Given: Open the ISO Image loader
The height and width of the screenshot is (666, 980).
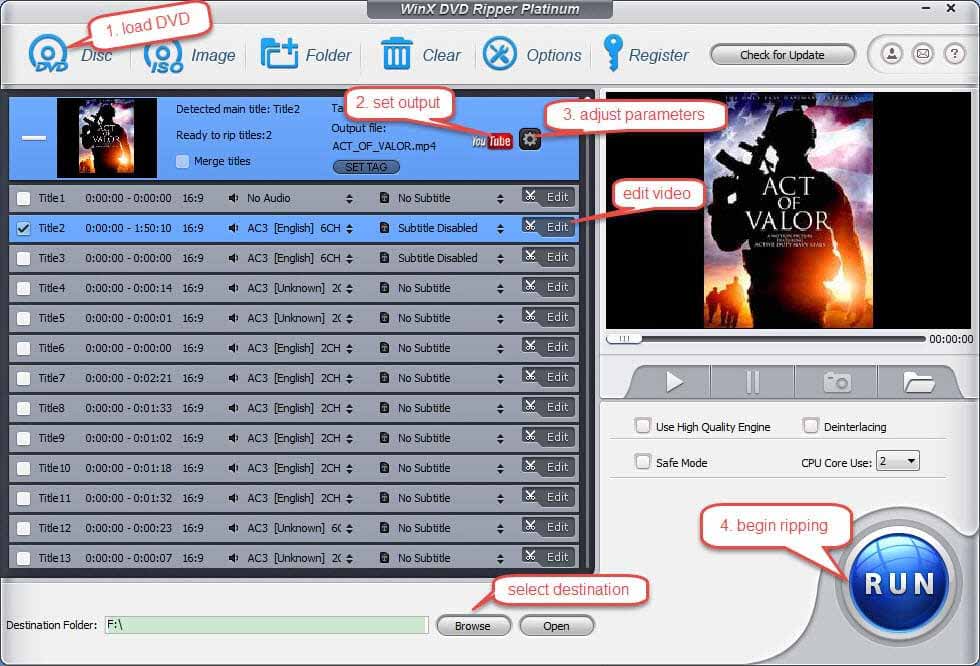Looking at the screenshot, I should (x=163, y=55).
